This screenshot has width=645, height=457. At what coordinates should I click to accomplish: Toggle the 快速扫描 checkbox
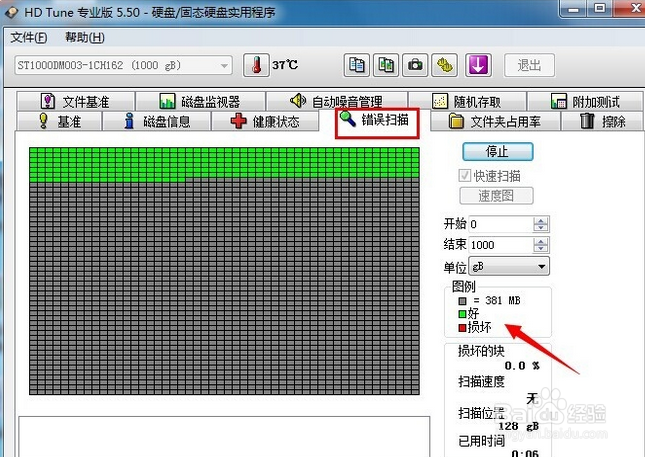point(465,176)
